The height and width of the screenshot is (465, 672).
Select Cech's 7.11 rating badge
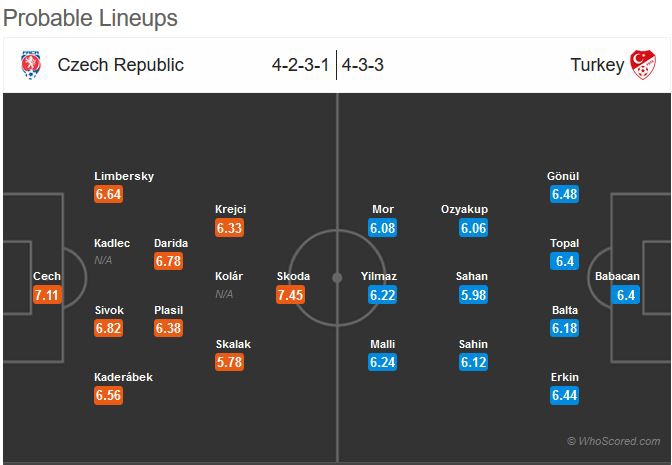click(x=47, y=295)
